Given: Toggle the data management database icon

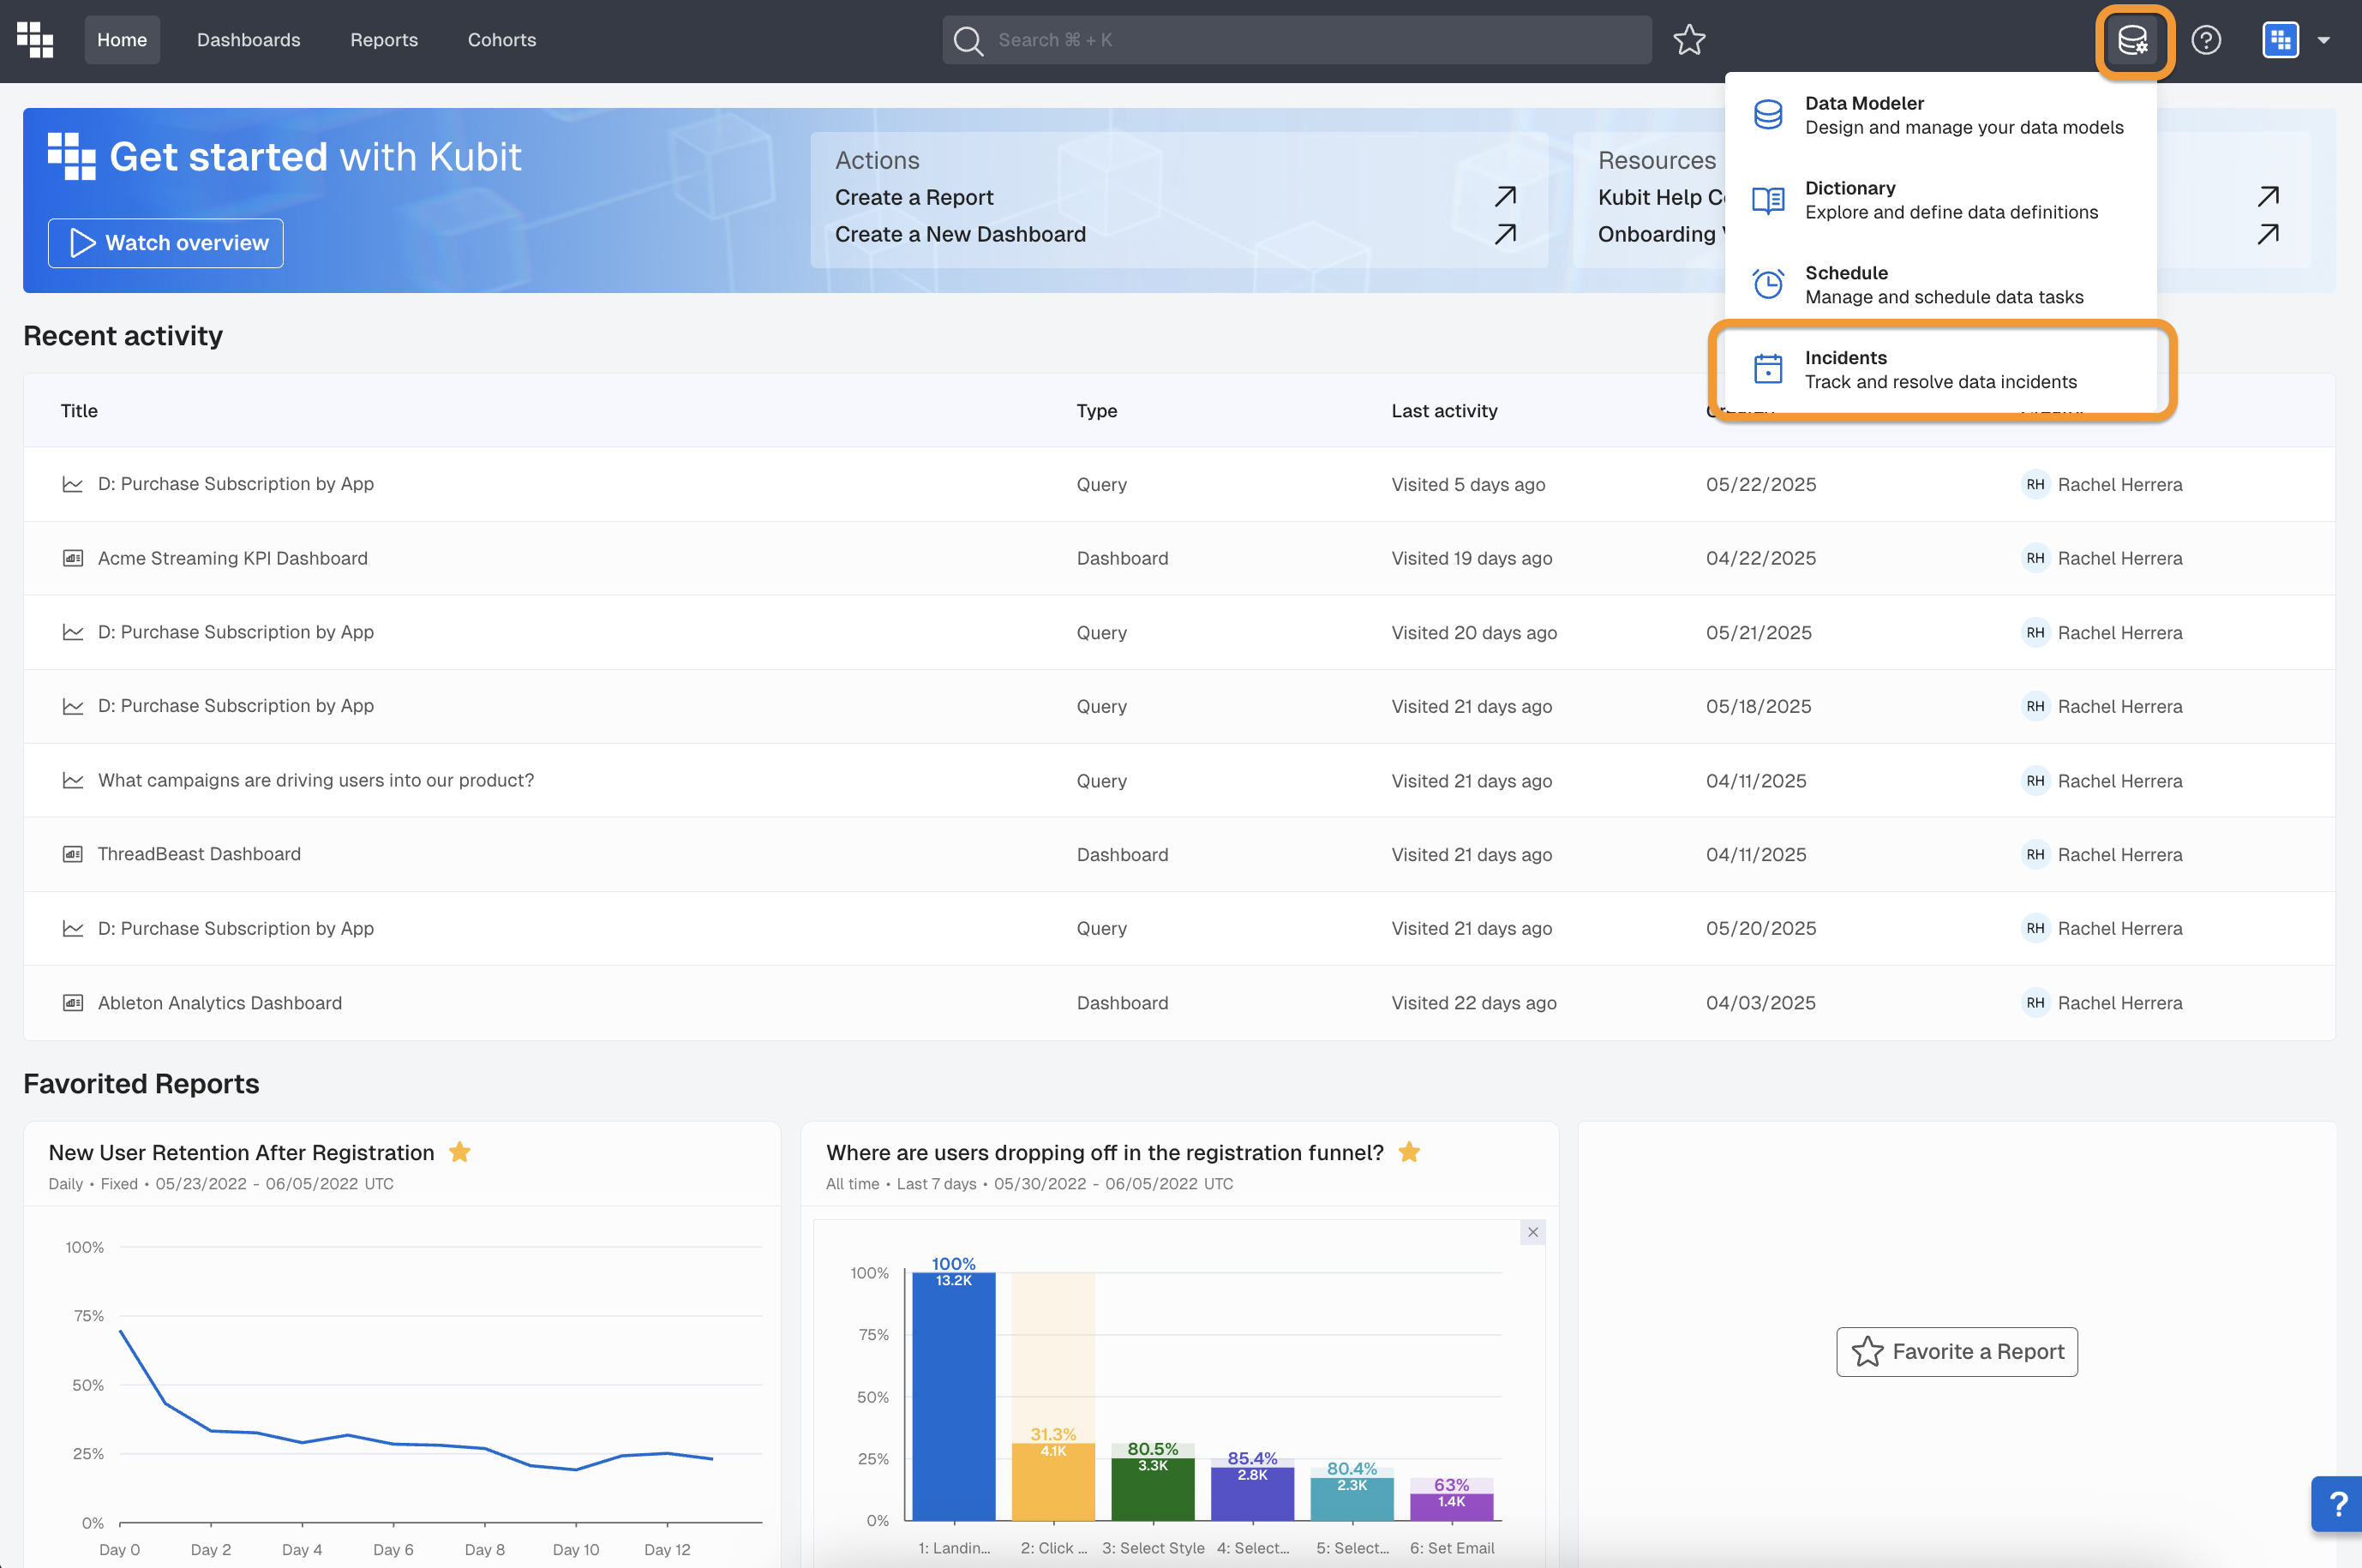Looking at the screenshot, I should pyautogui.click(x=2133, y=41).
